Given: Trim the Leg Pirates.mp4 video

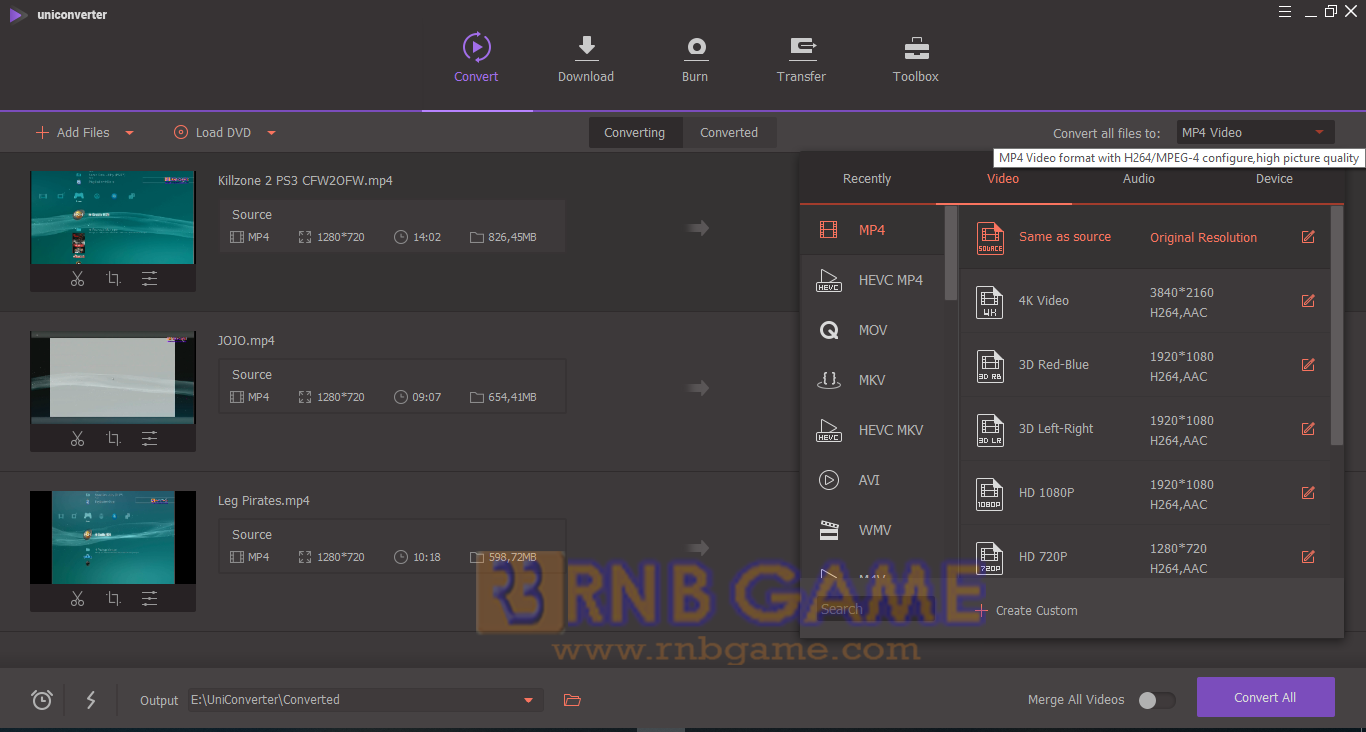Looking at the screenshot, I should pyautogui.click(x=77, y=598).
